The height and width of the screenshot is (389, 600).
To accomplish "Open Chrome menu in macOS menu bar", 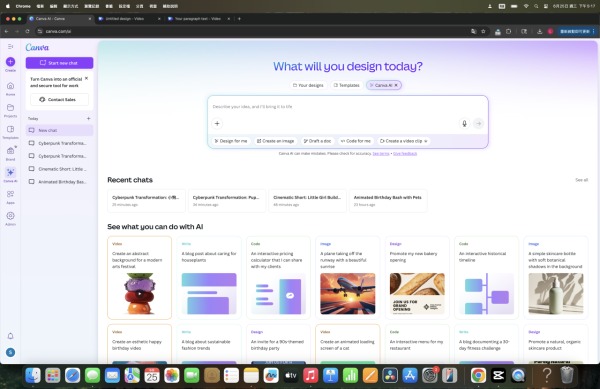I will coord(23,6).
